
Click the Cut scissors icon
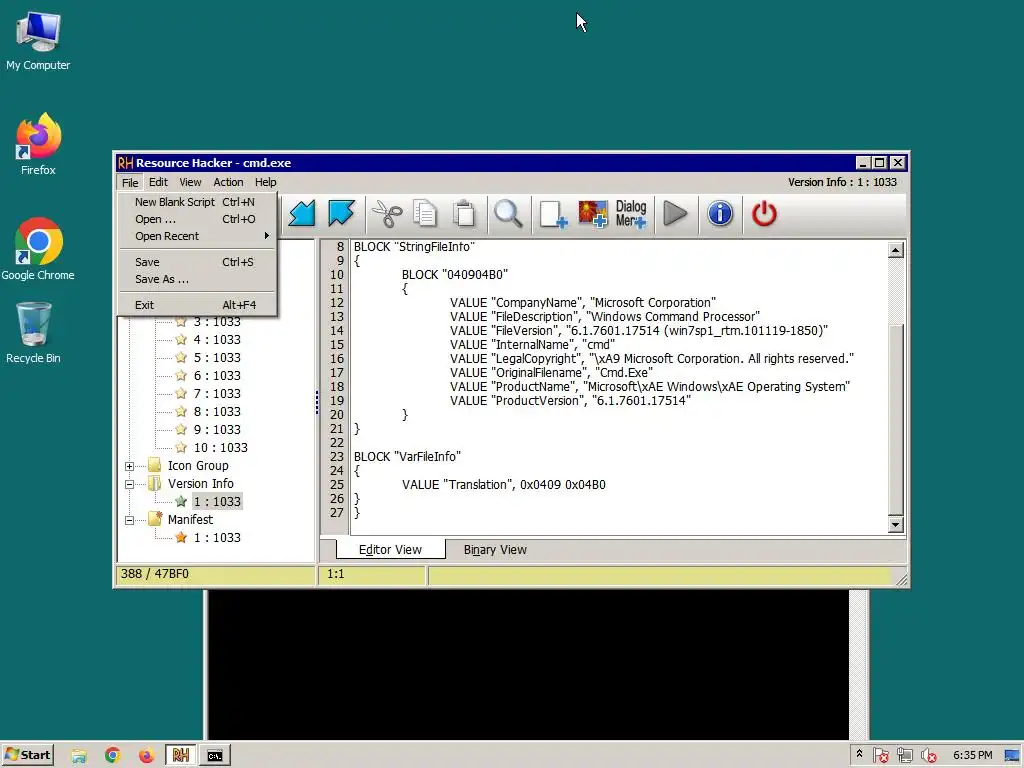(x=387, y=214)
